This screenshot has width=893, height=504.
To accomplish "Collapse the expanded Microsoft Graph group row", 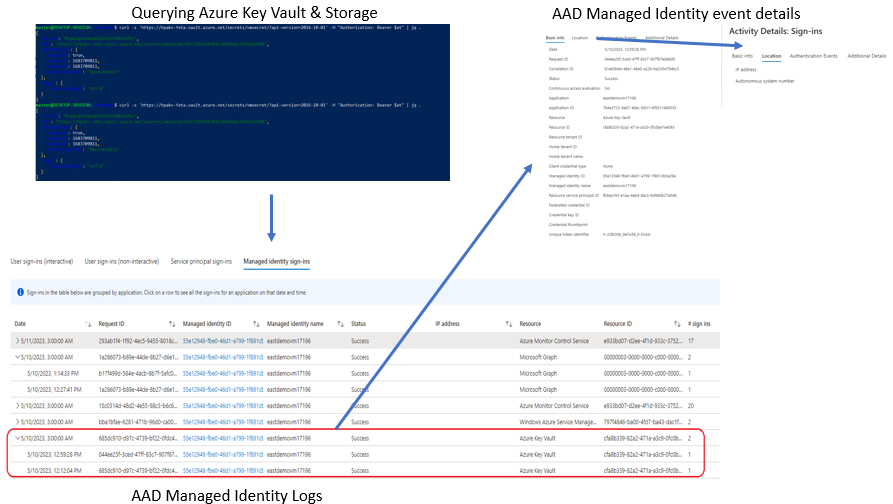I will (x=17, y=356).
